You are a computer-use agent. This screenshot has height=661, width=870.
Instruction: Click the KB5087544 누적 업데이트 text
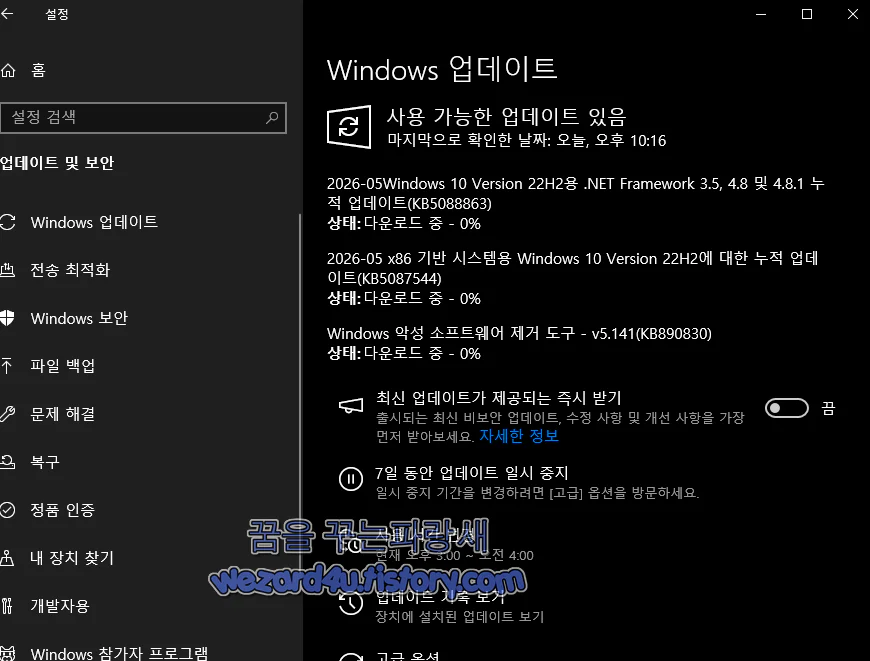pos(572,268)
